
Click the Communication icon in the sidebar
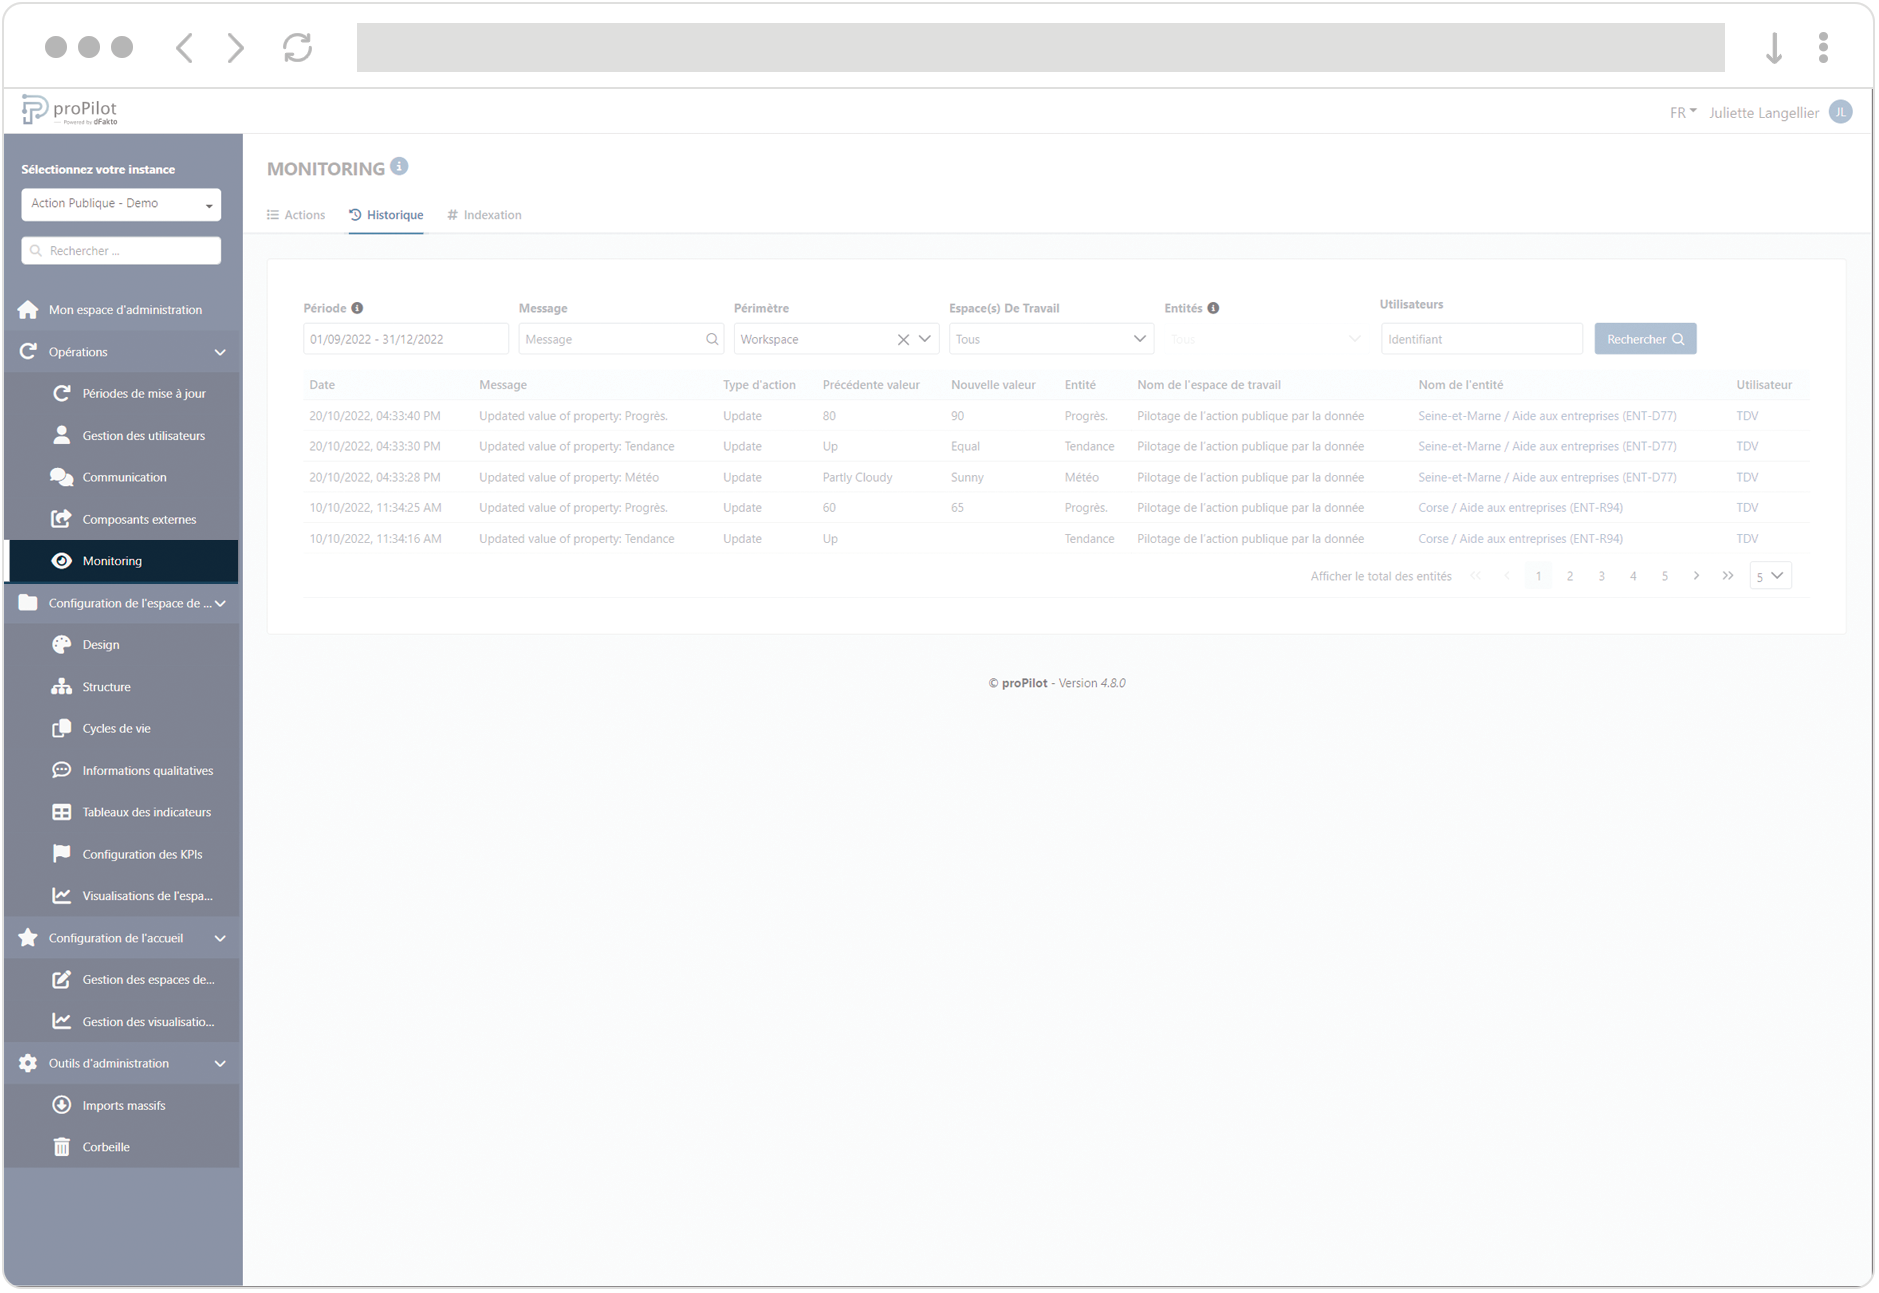(61, 477)
